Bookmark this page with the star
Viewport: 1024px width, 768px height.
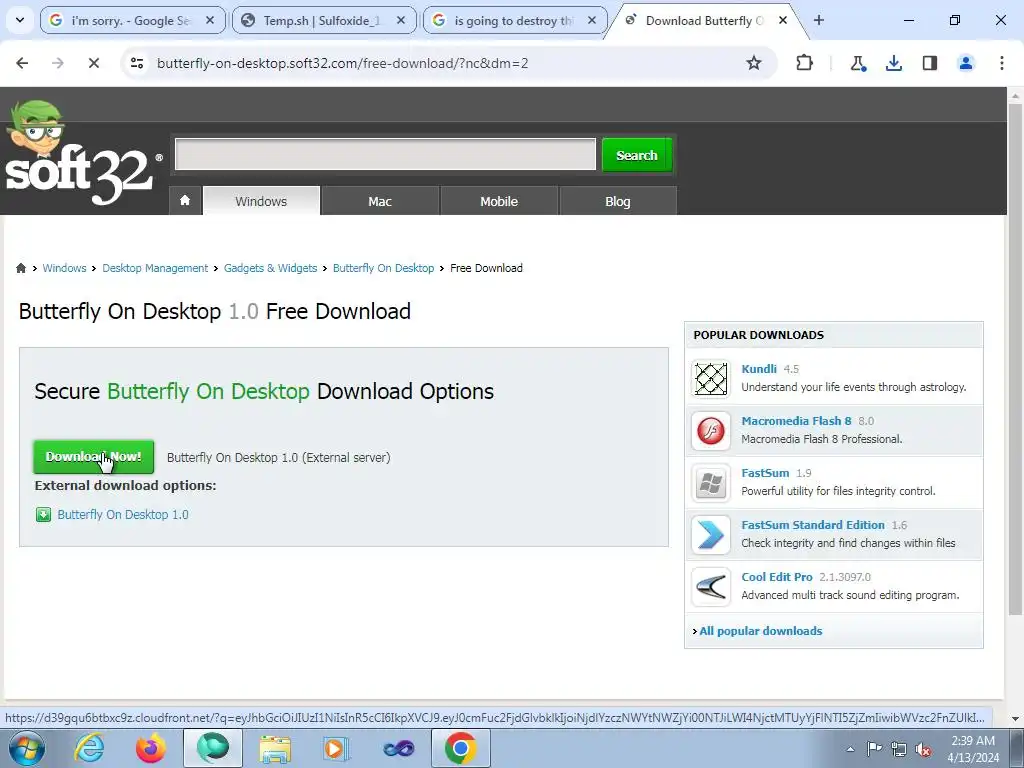tap(754, 63)
